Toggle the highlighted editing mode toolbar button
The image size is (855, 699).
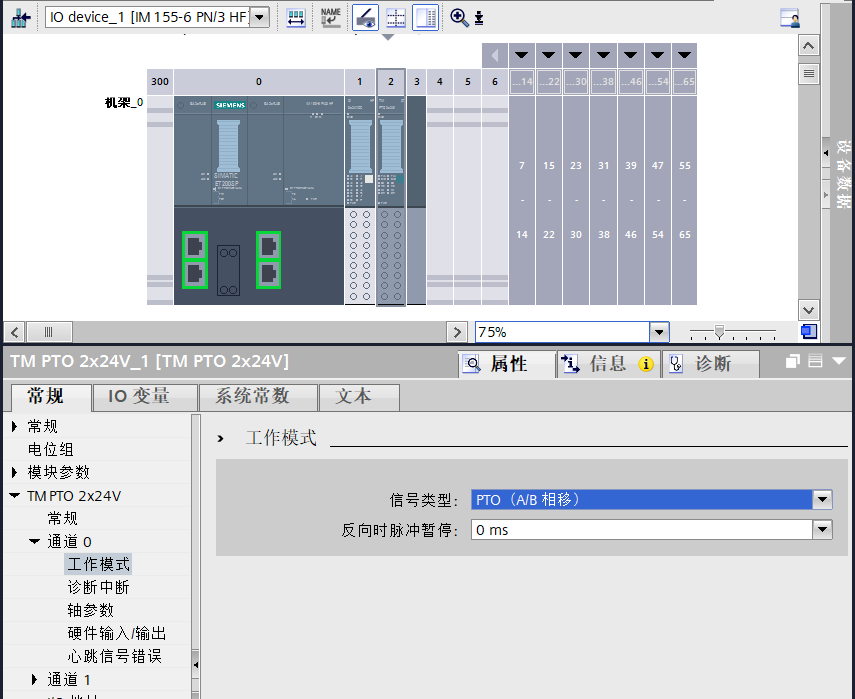tap(365, 17)
